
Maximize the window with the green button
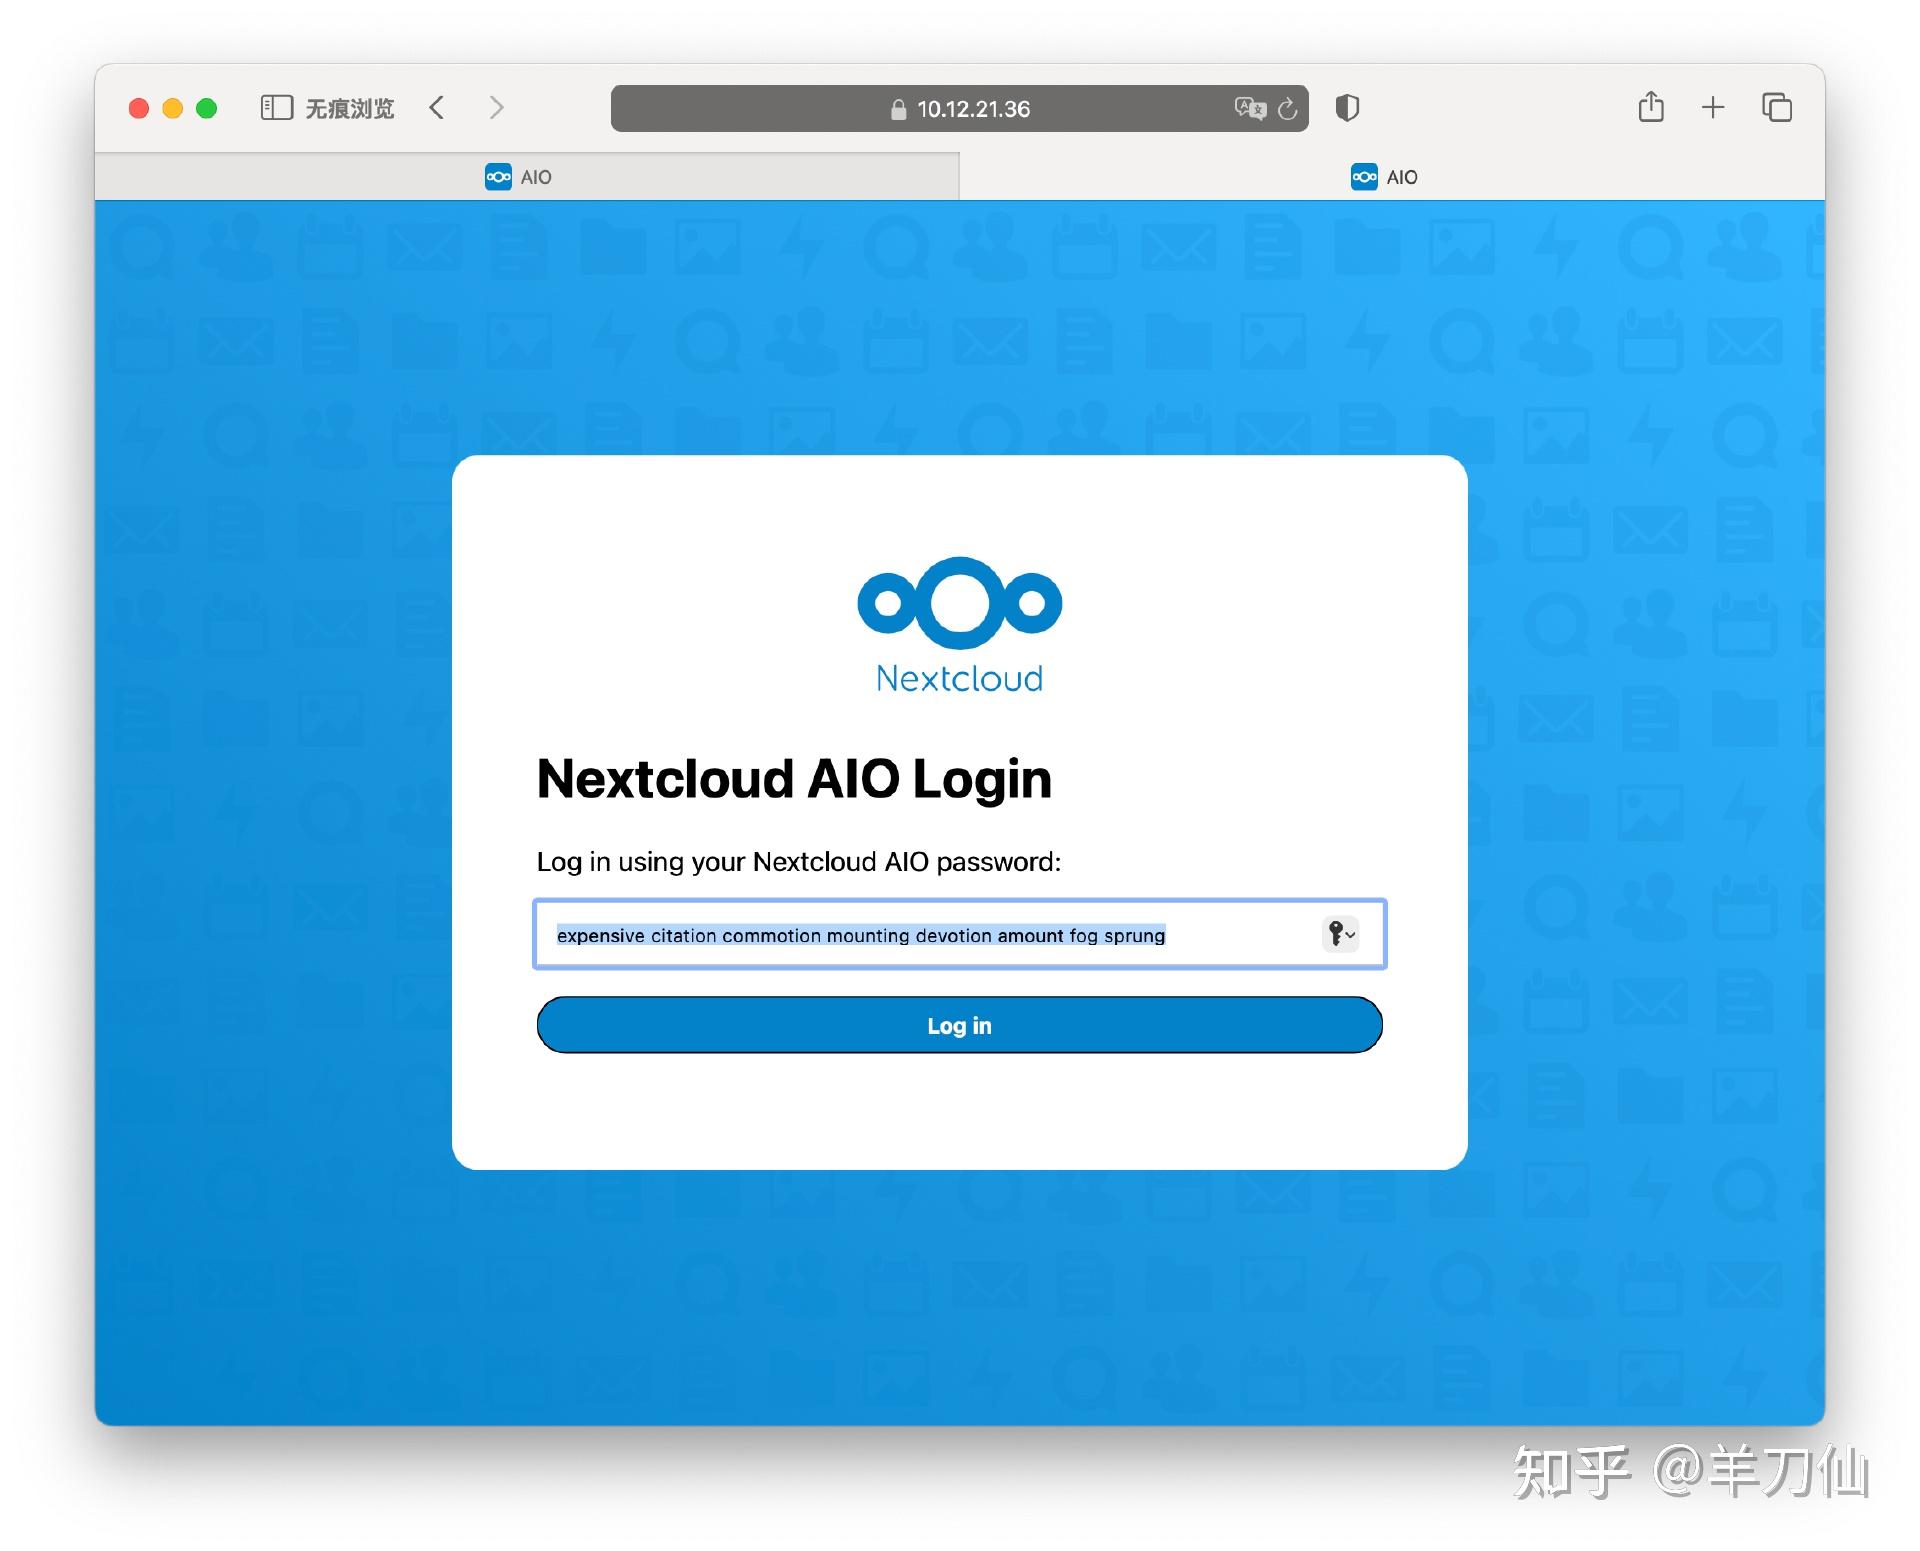tap(207, 108)
